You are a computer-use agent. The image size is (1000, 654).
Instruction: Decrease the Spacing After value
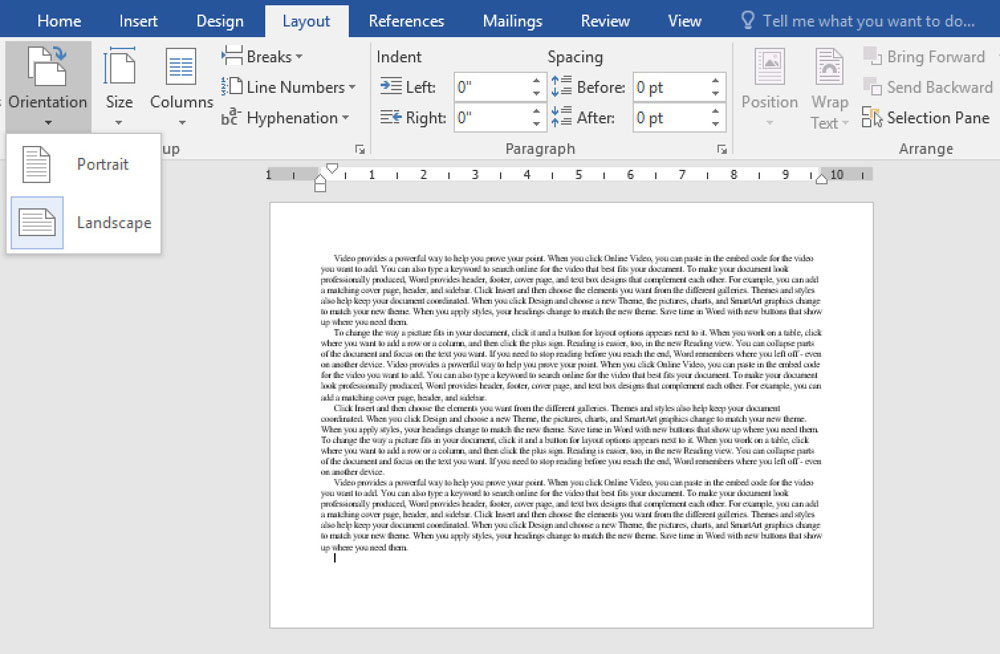[x=716, y=124]
